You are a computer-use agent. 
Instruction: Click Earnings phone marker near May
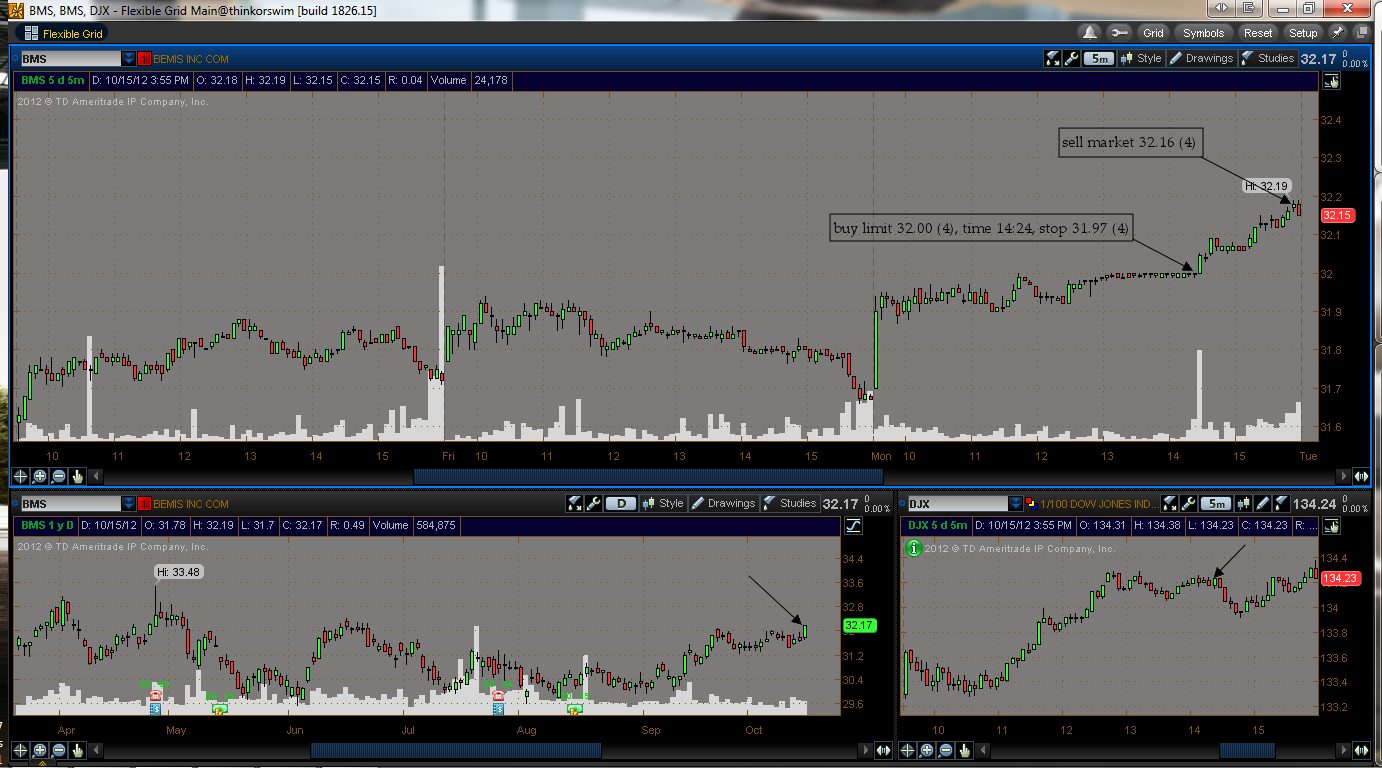pos(155,693)
